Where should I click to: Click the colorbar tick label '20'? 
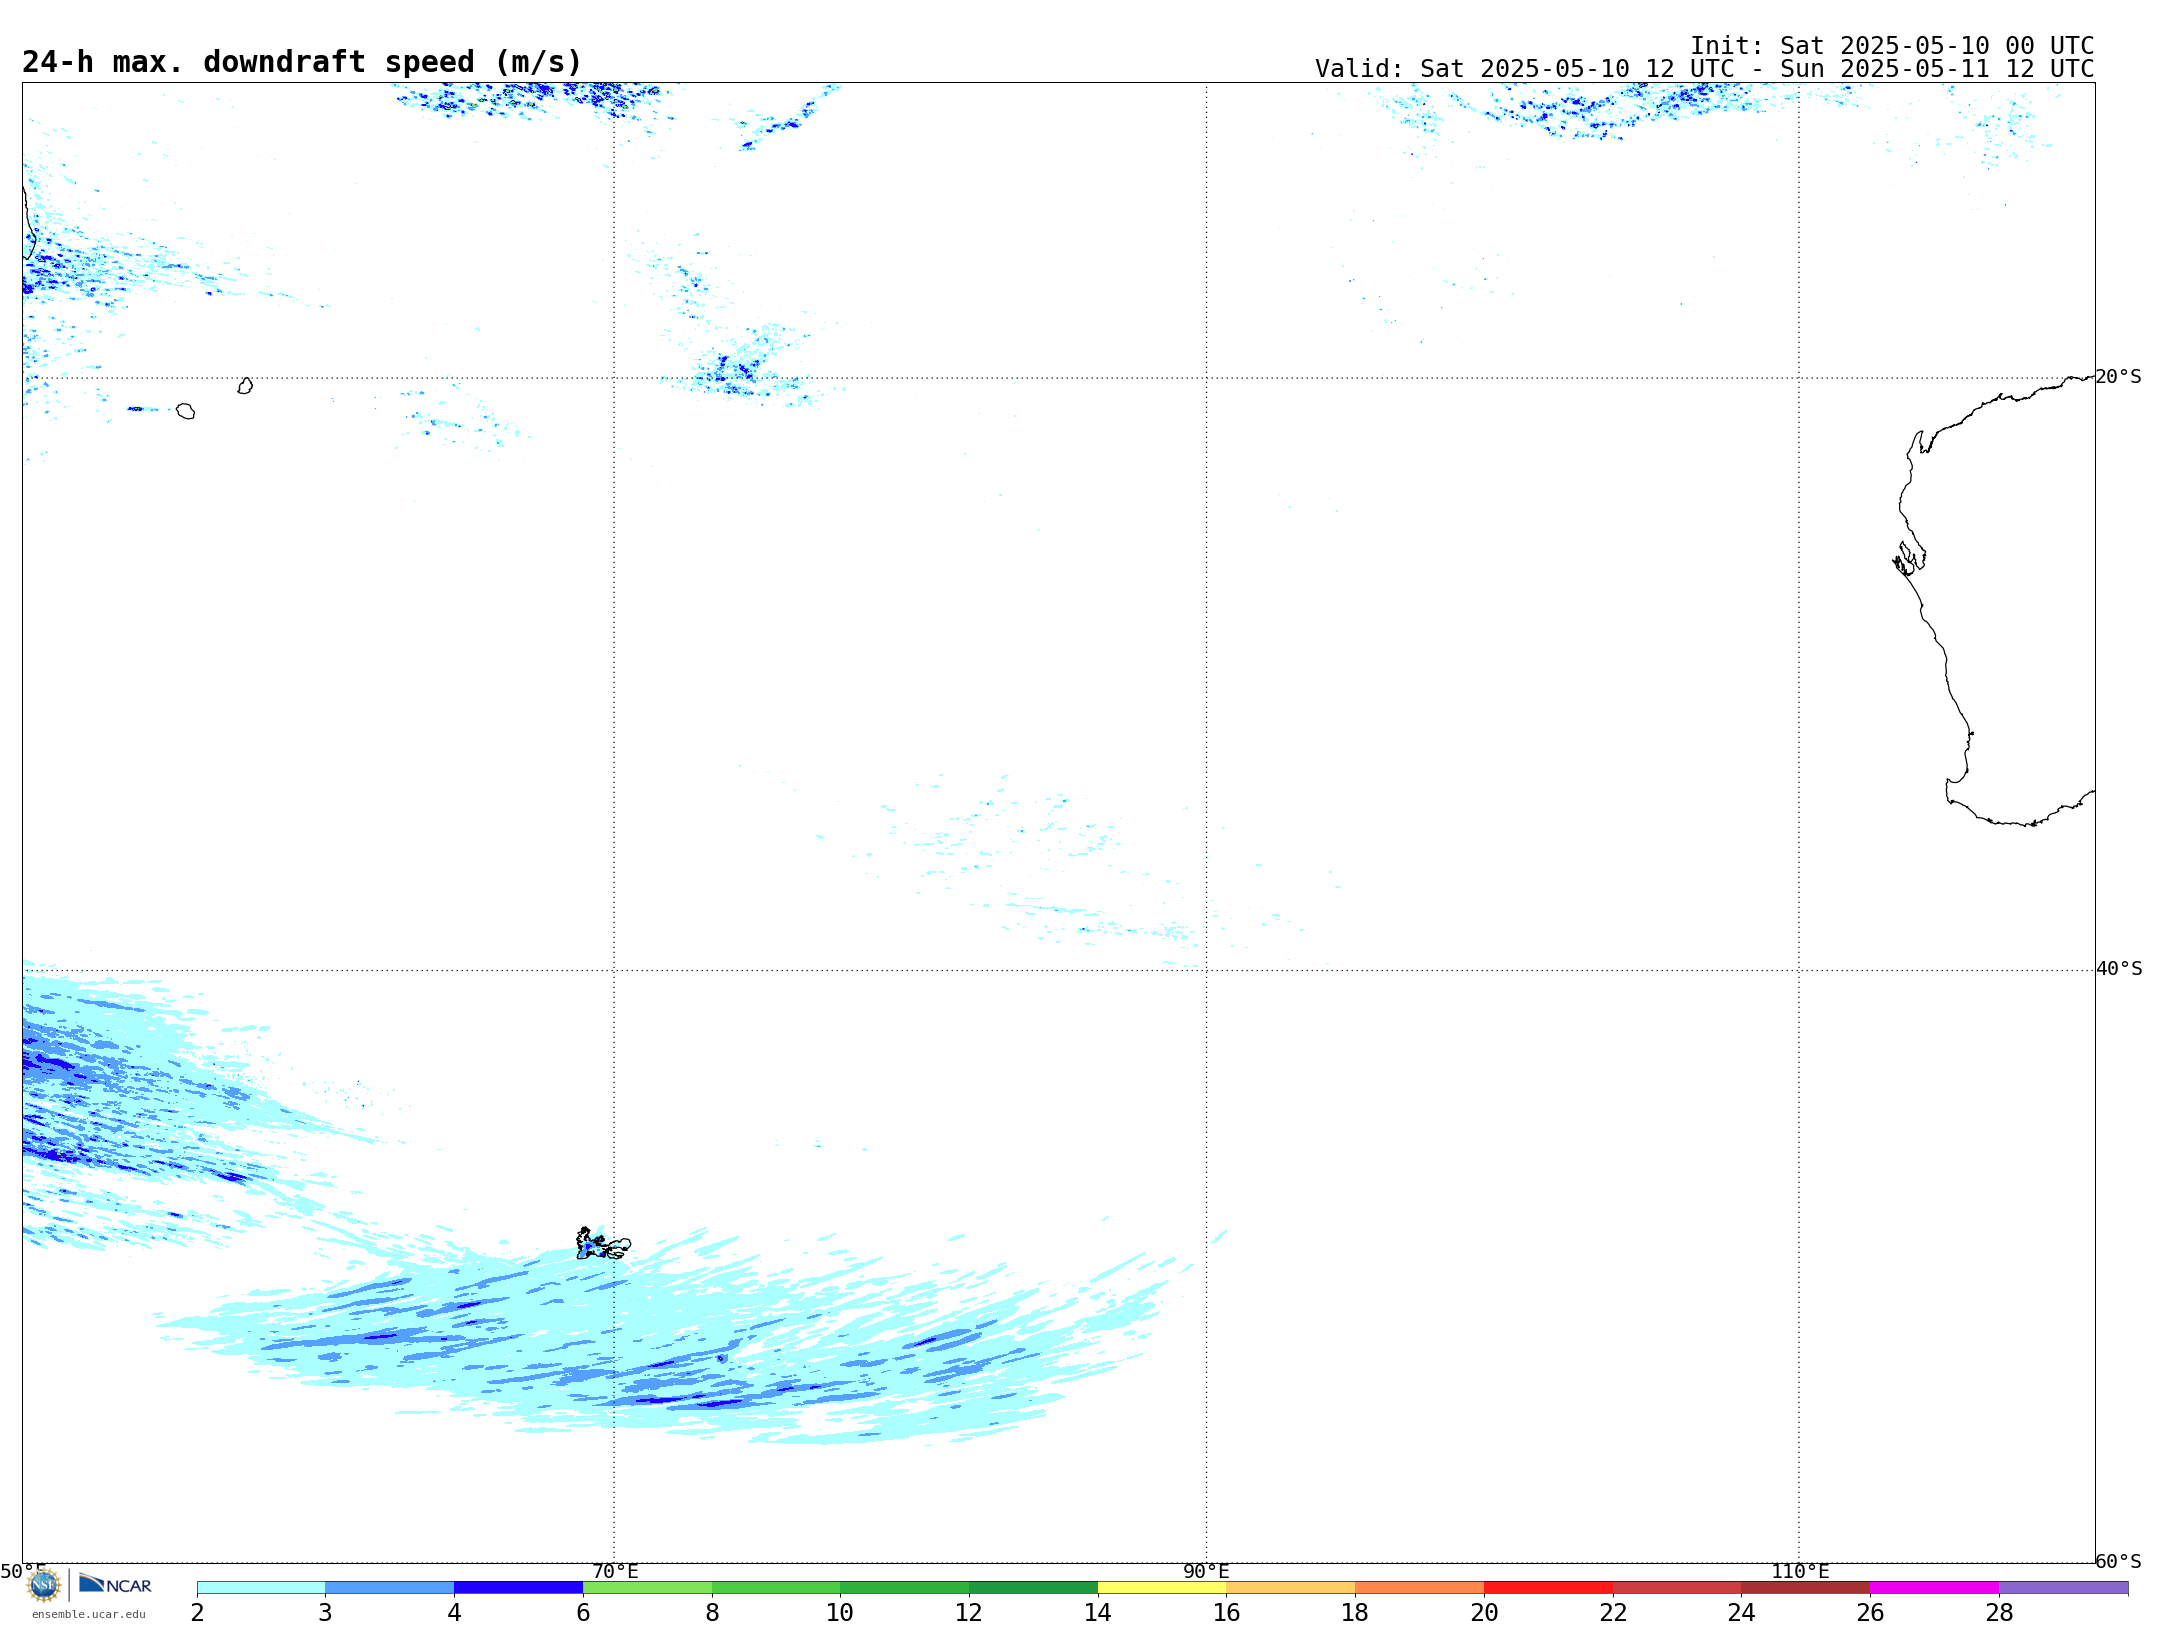(1484, 1612)
